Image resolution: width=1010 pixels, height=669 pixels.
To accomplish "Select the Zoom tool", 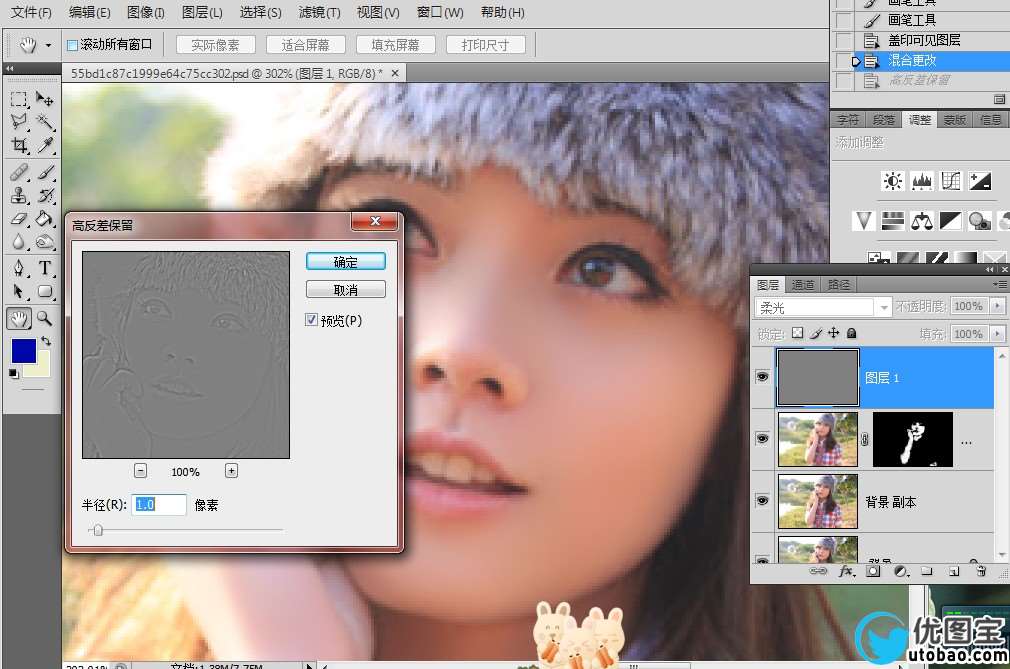I will (x=44, y=318).
